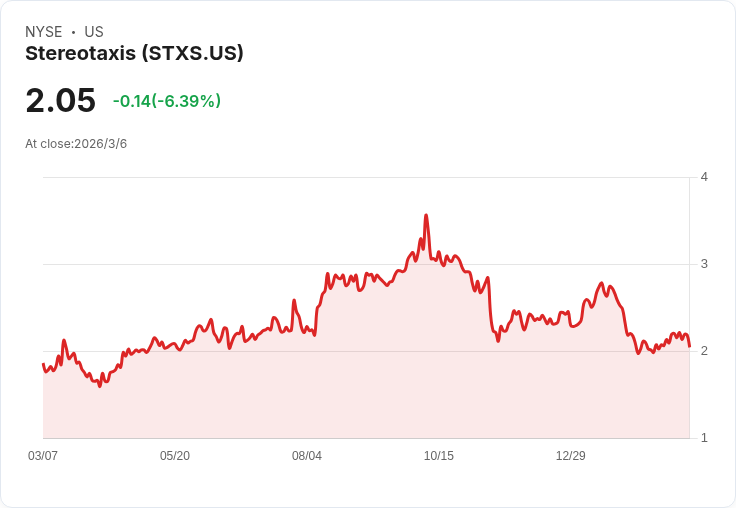Select the 10/15 date on x-axis
The height and width of the screenshot is (508, 736).
coord(439,456)
